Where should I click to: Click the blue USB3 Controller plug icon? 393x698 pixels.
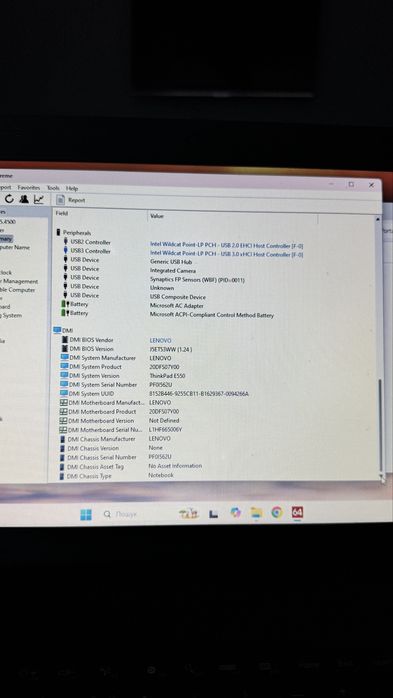tap(65, 251)
